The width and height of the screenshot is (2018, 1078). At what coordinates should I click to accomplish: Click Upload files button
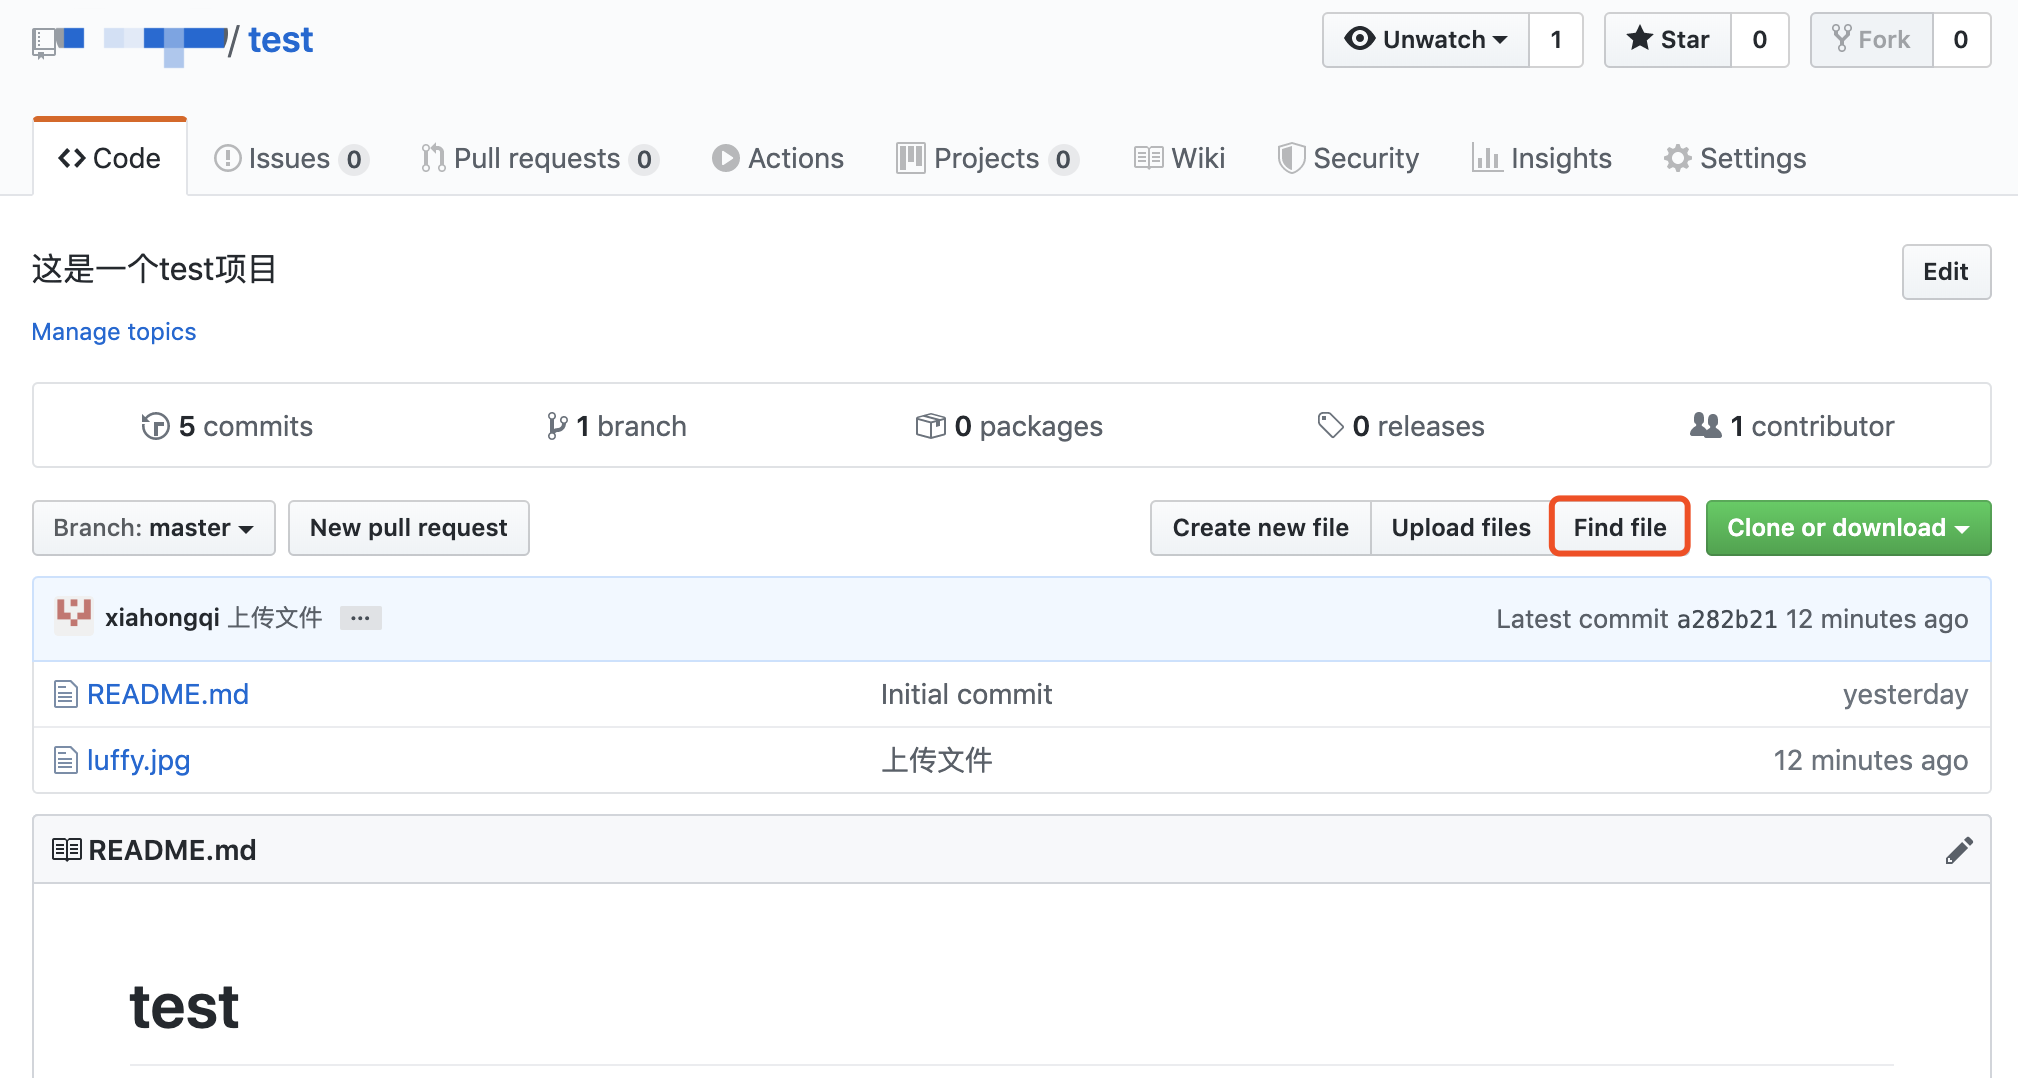pyautogui.click(x=1461, y=528)
